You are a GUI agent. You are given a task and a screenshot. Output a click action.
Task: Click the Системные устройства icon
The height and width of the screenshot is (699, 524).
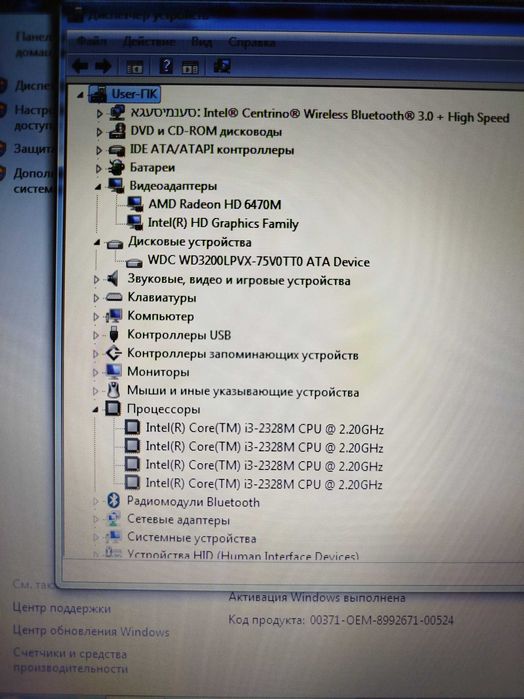[113, 537]
